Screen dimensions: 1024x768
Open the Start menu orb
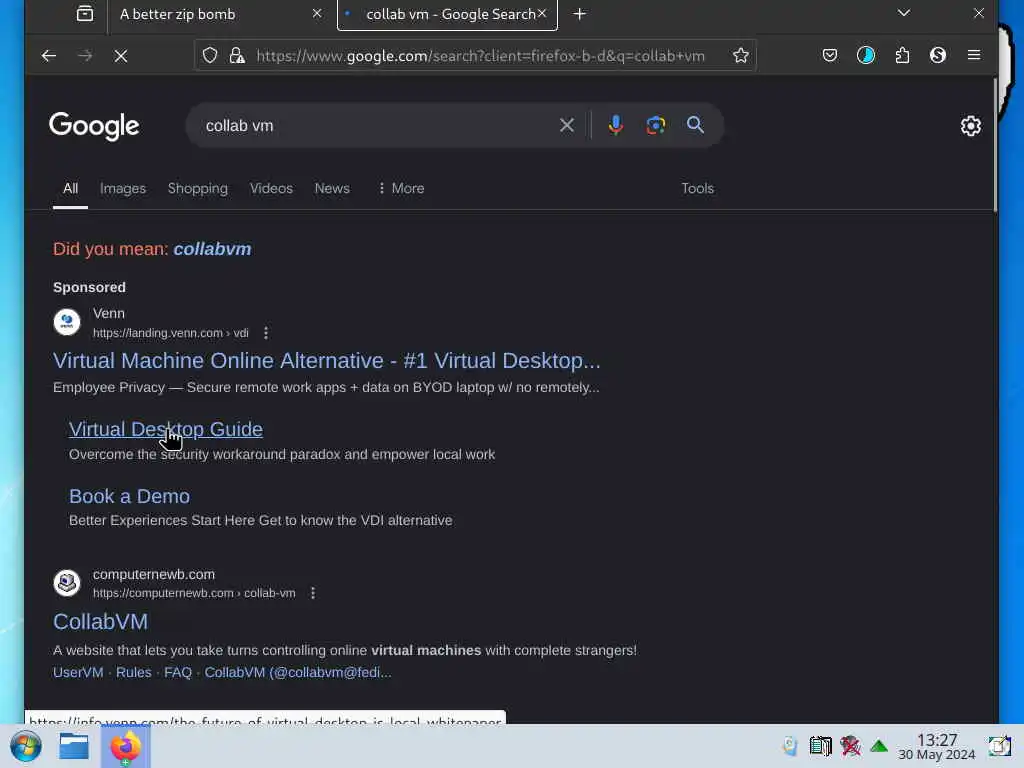click(26, 746)
